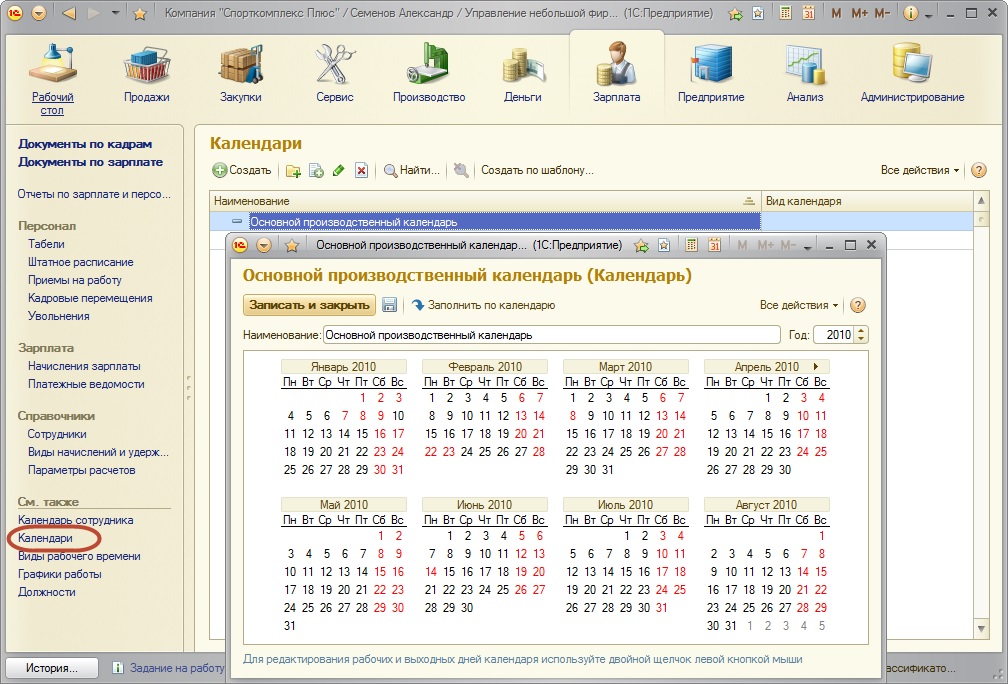The width and height of the screenshot is (1008, 684).
Task: Click the Наименование input field in calendar form
Action: pyautogui.click(x=550, y=335)
